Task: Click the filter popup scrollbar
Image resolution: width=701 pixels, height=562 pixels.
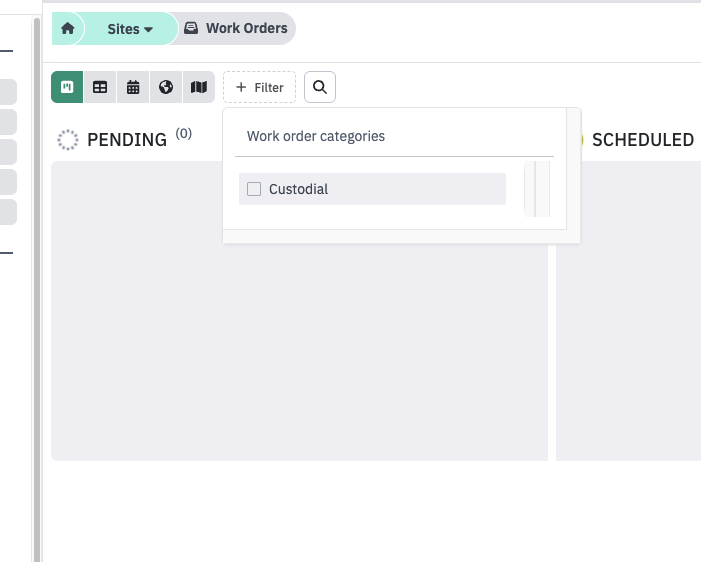Action: coord(537,189)
